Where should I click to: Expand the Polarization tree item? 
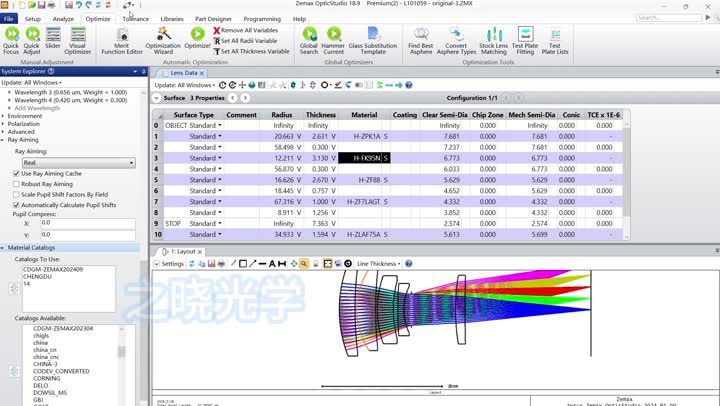[3, 124]
